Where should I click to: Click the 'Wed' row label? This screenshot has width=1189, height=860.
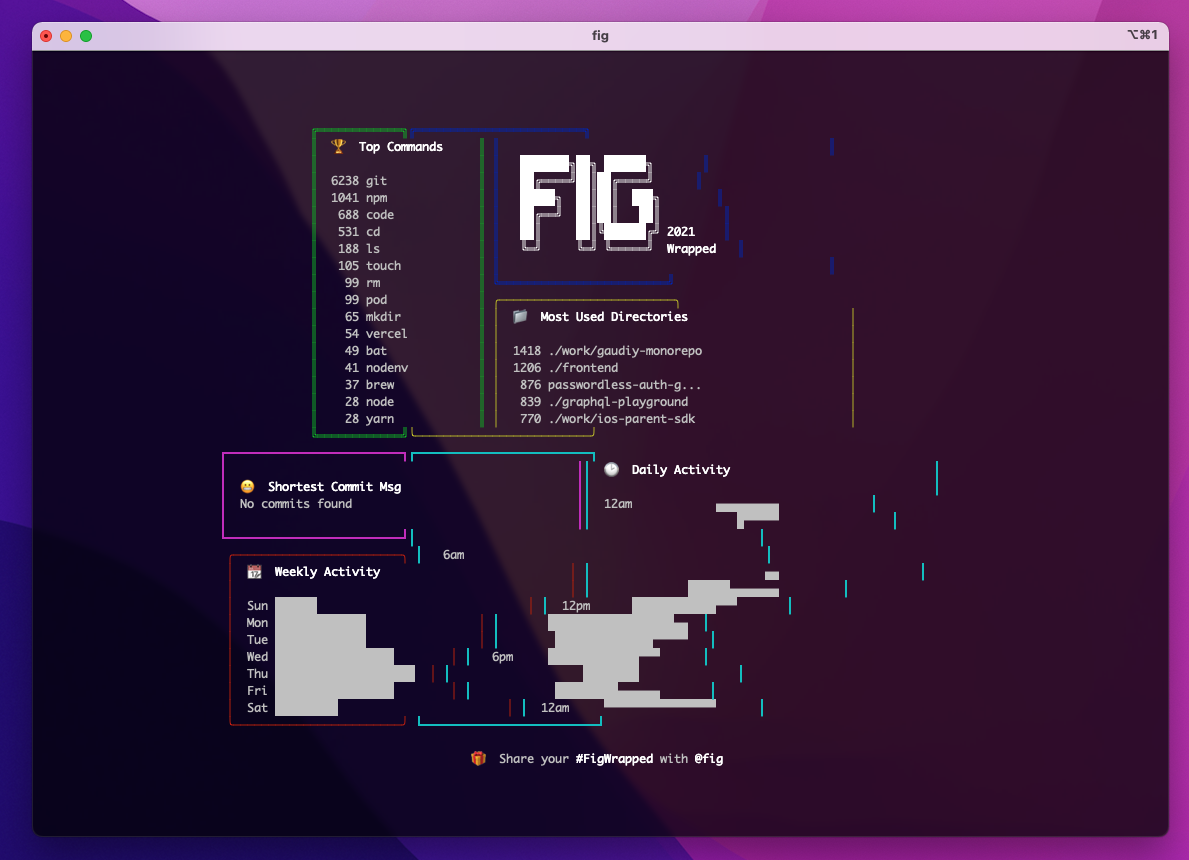tap(257, 657)
